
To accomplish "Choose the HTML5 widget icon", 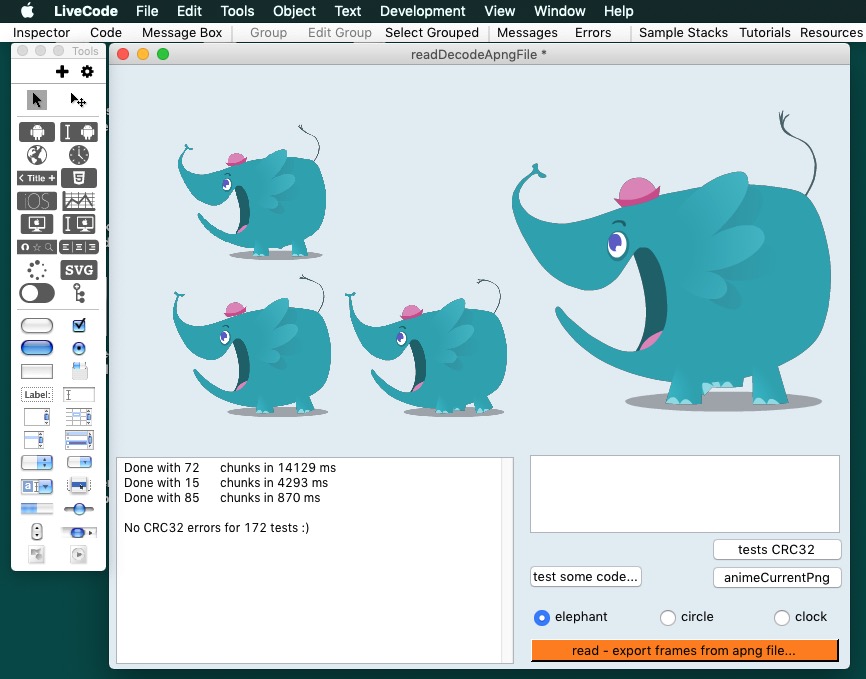I will pos(79,178).
